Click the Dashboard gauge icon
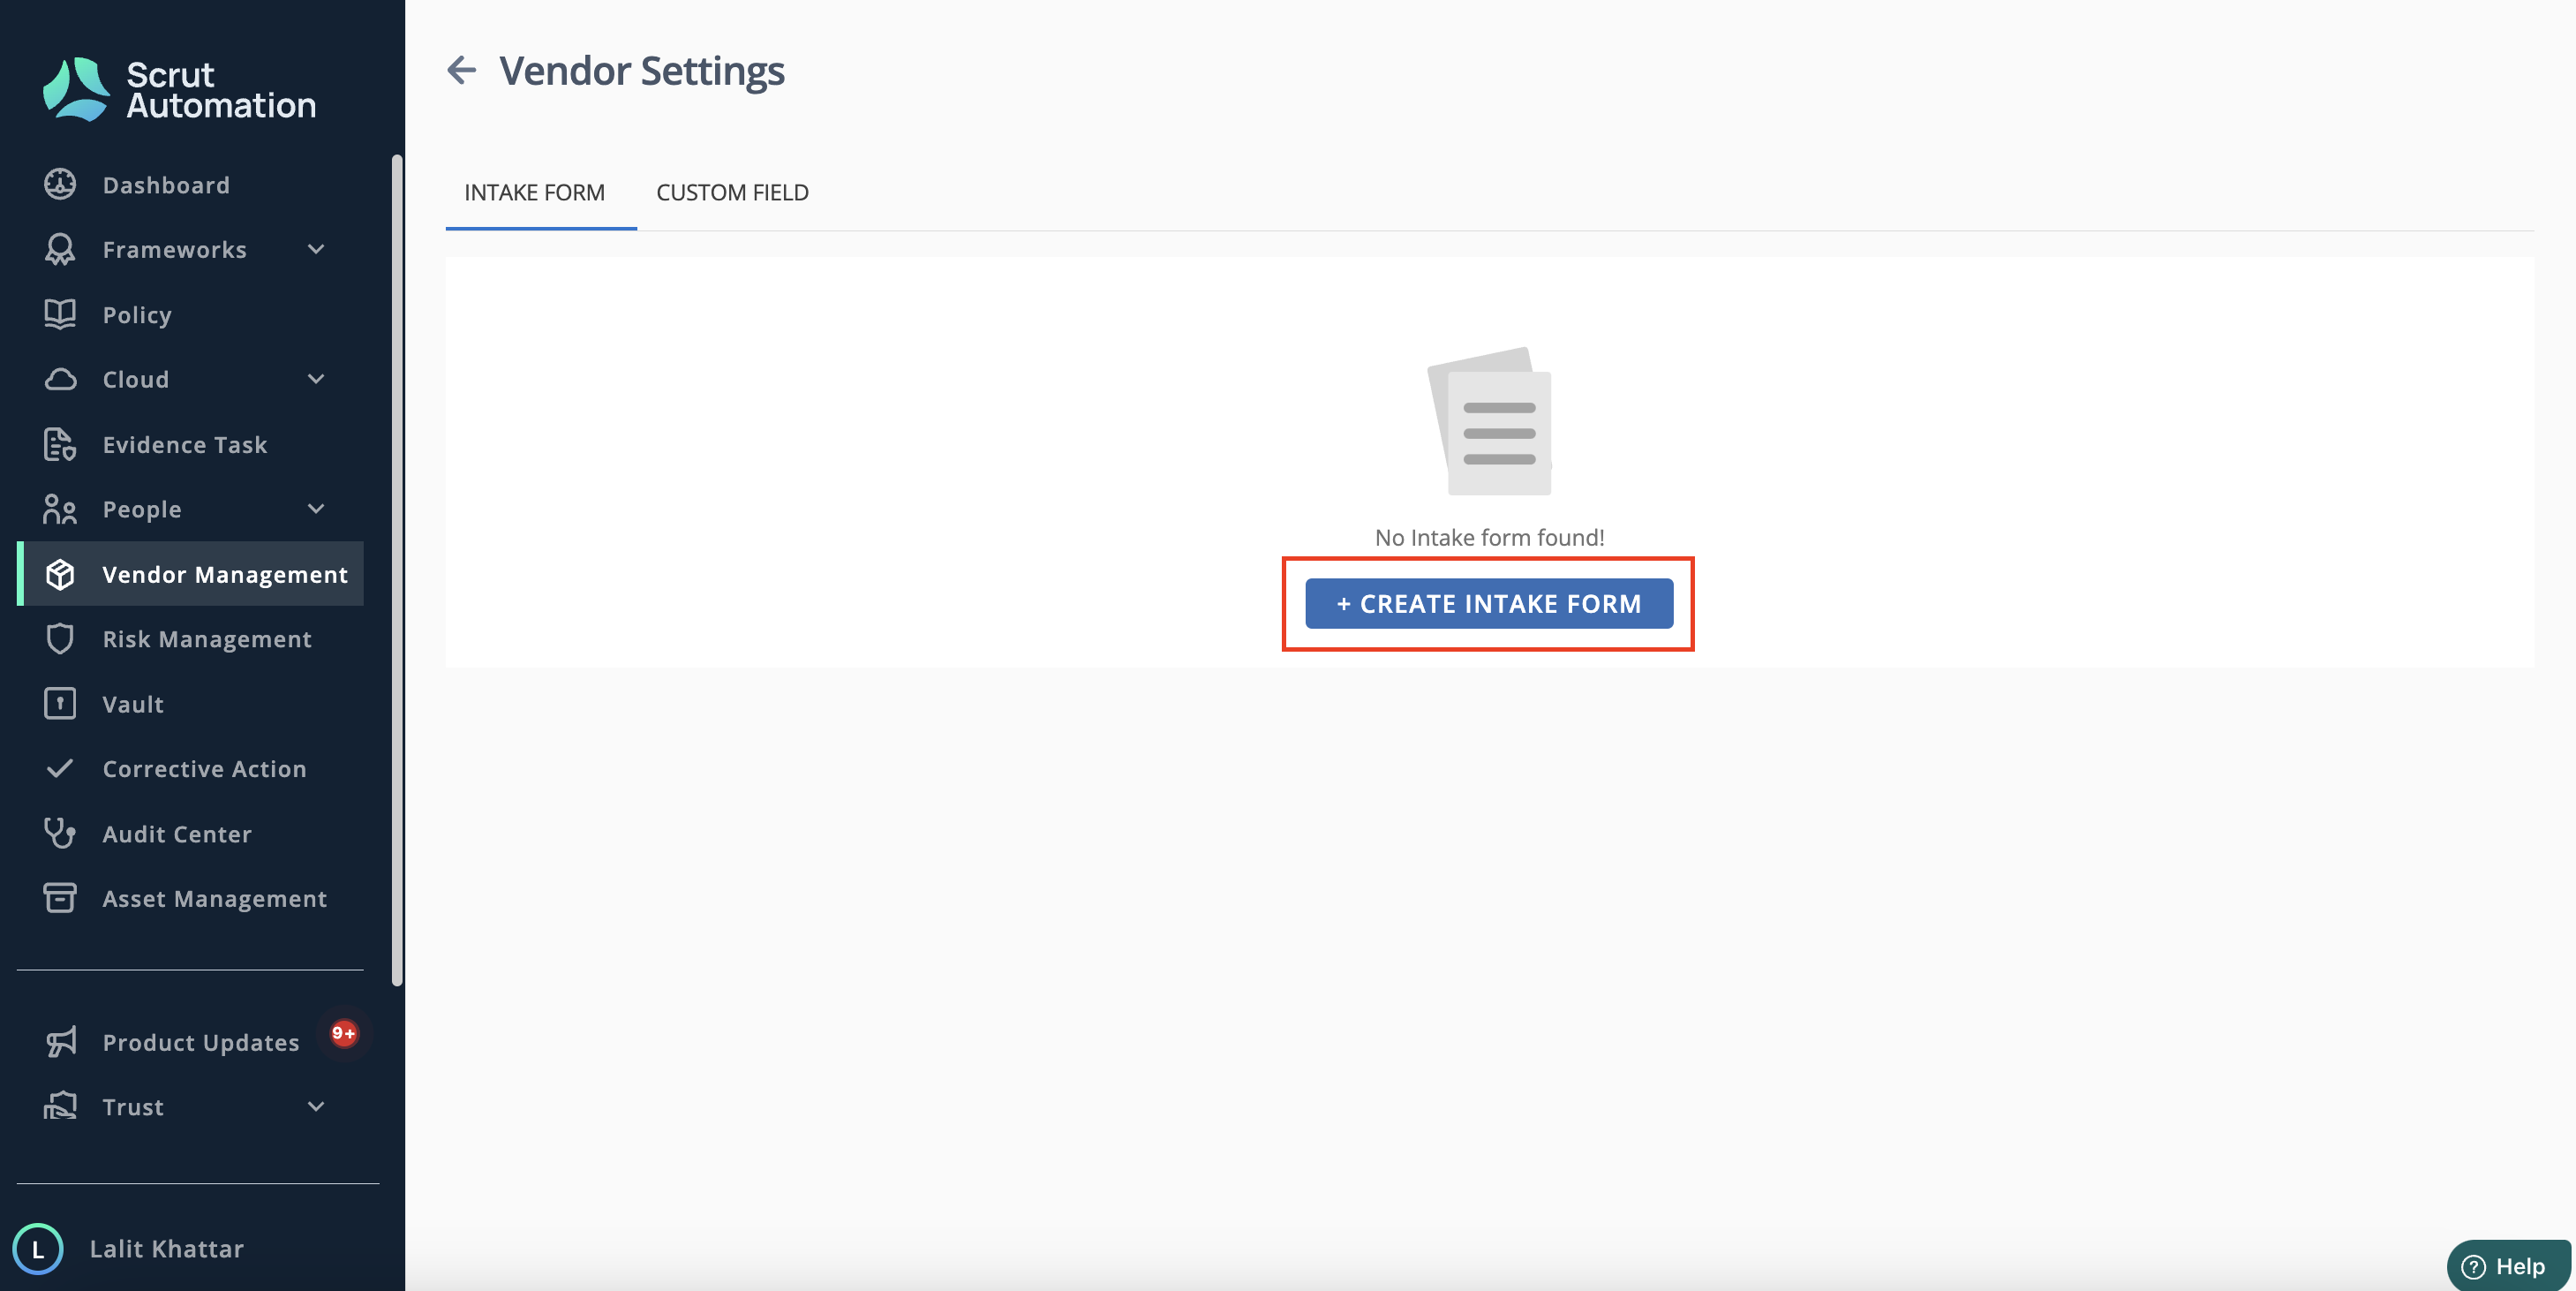2576x1291 pixels. pos(60,185)
